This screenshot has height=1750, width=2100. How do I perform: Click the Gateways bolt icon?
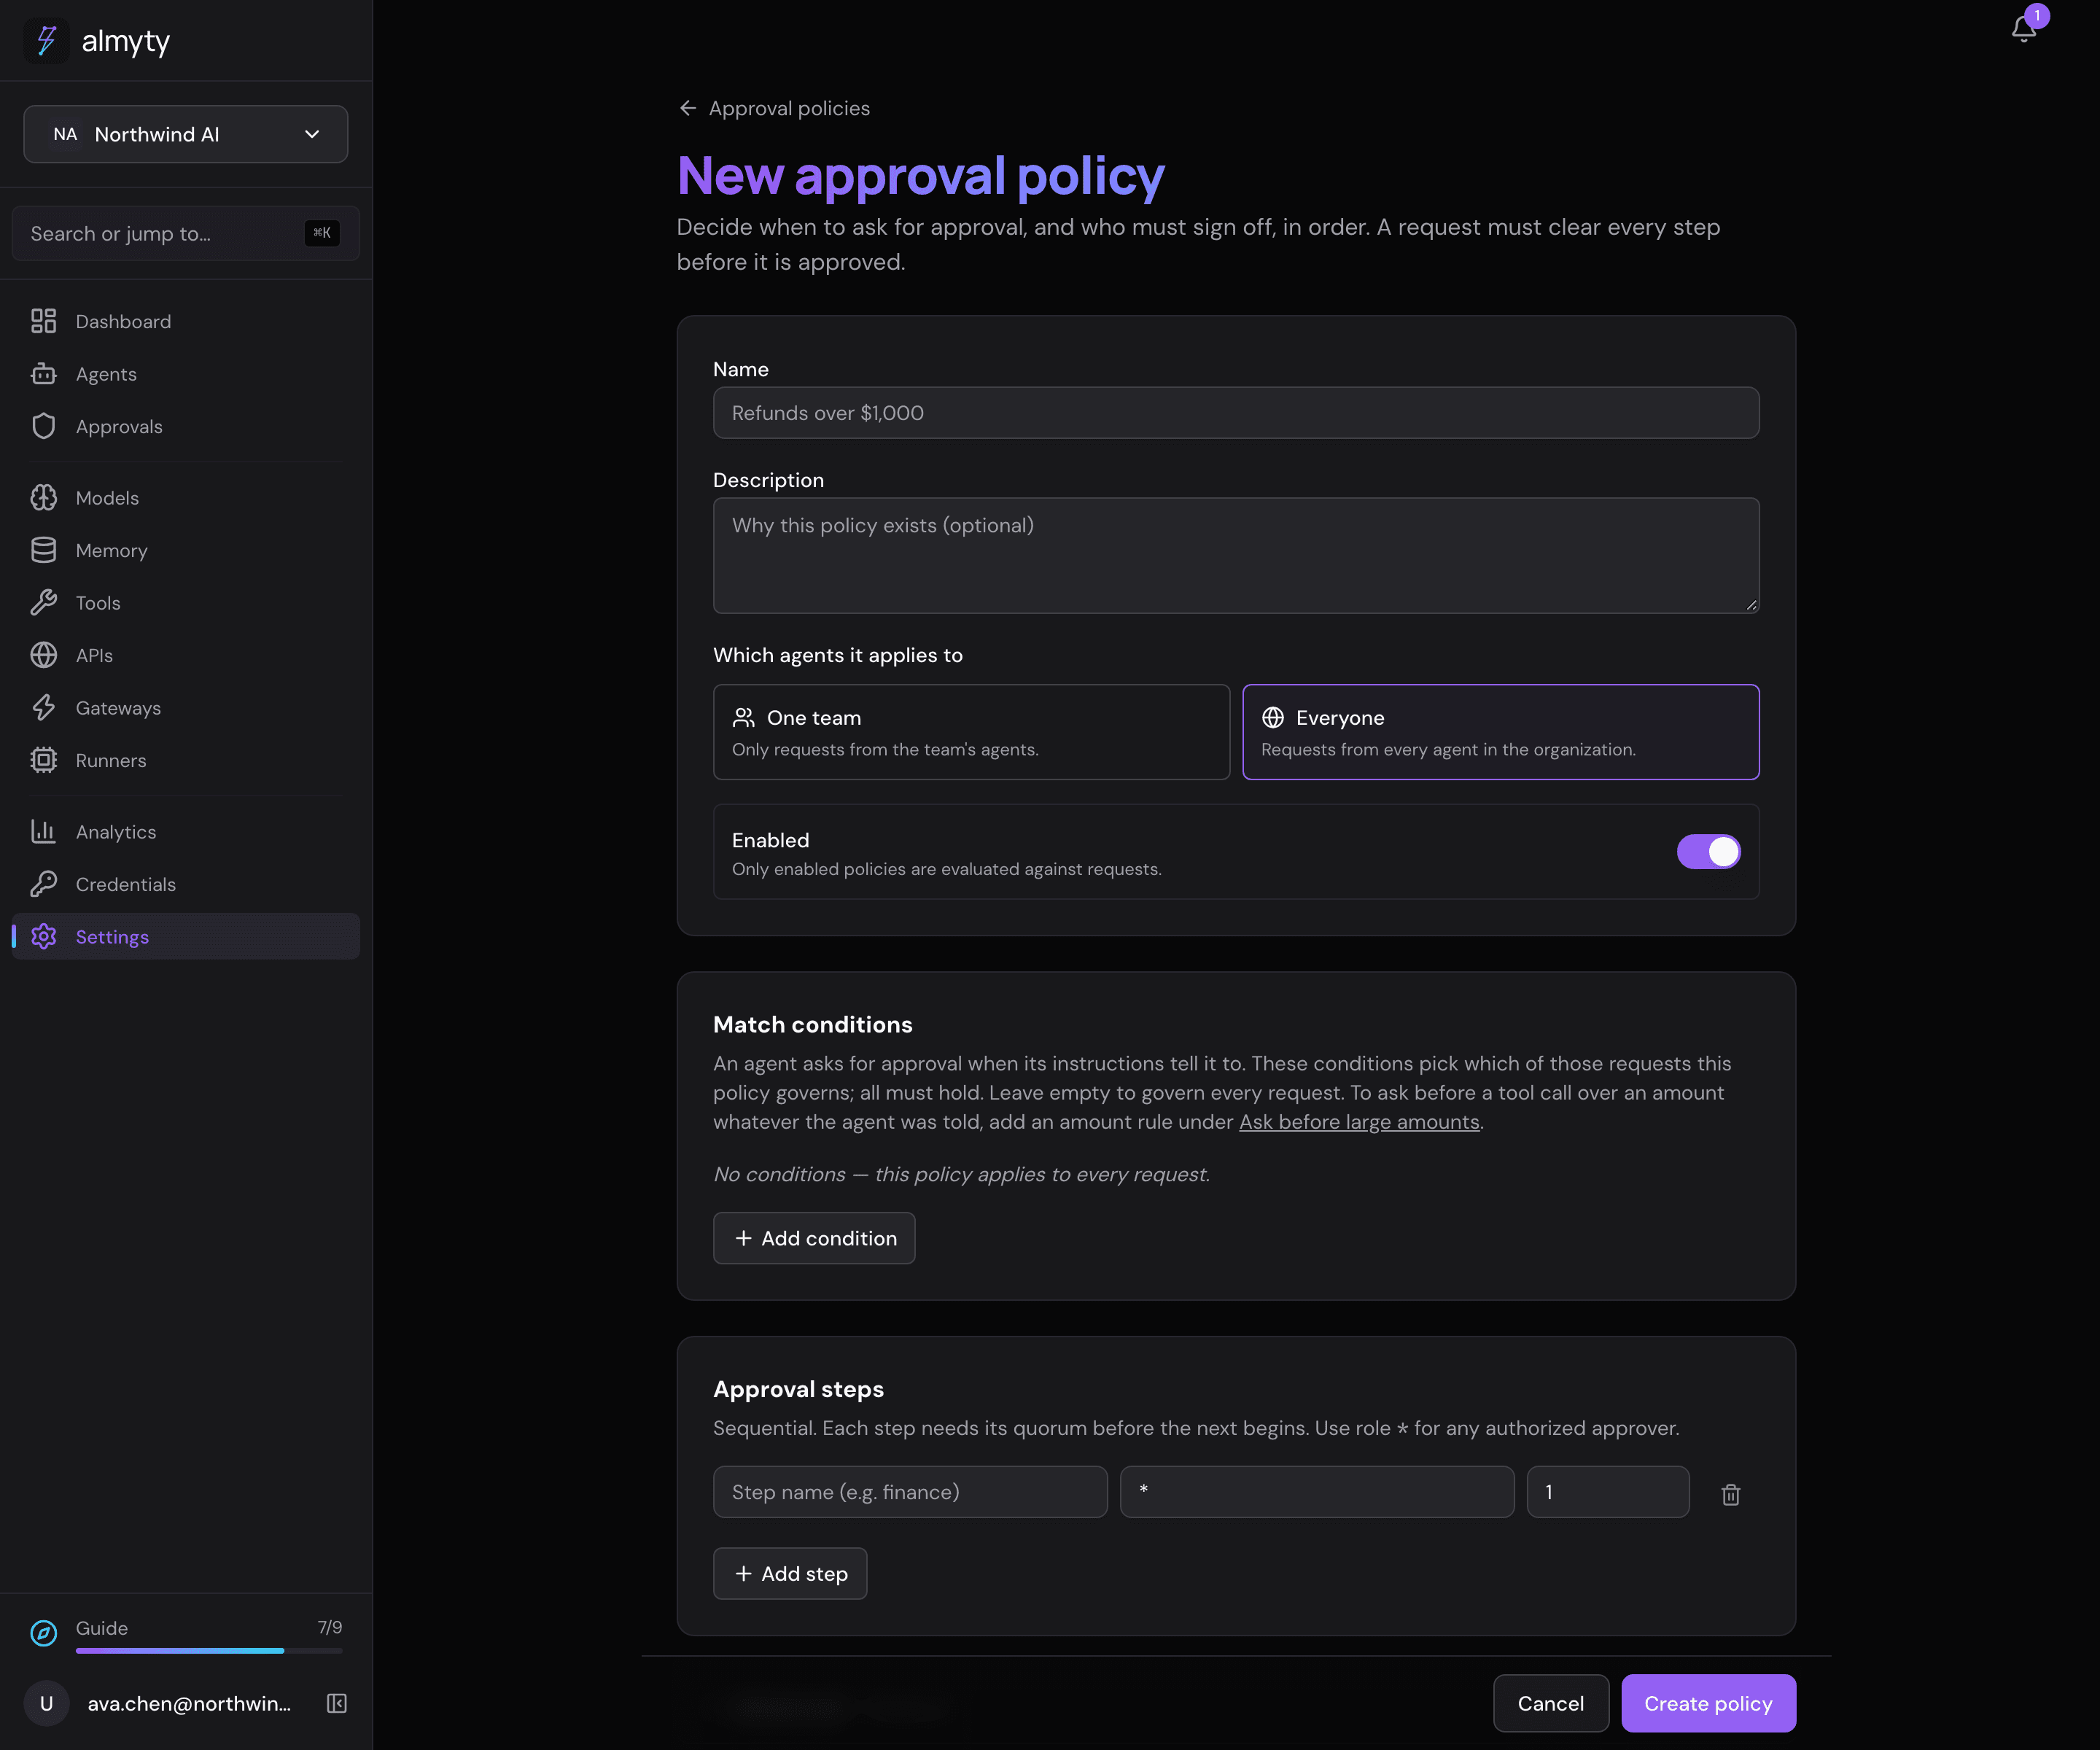coord(44,708)
